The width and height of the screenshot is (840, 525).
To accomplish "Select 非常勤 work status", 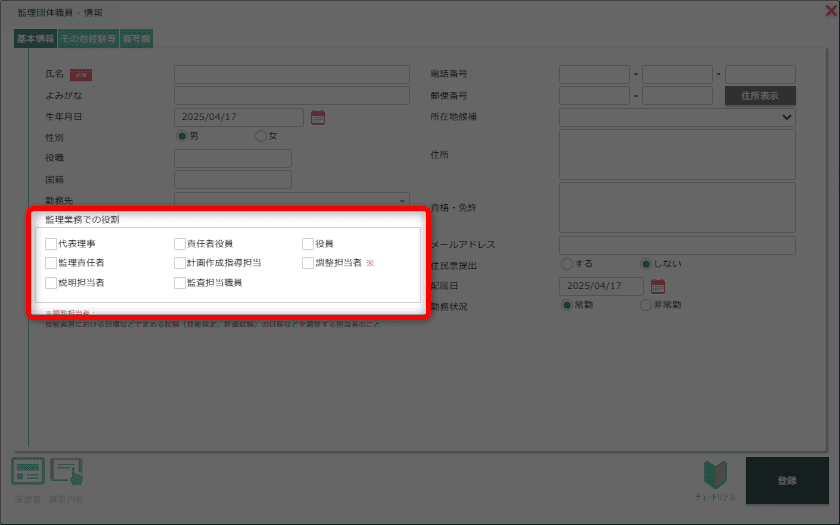I will pos(646,305).
